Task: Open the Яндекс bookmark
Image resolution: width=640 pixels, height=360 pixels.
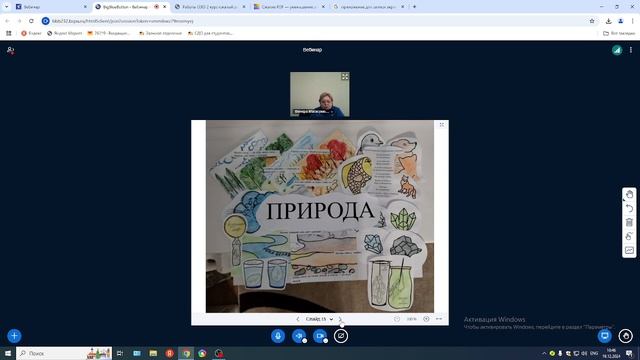Action: [x=31, y=33]
